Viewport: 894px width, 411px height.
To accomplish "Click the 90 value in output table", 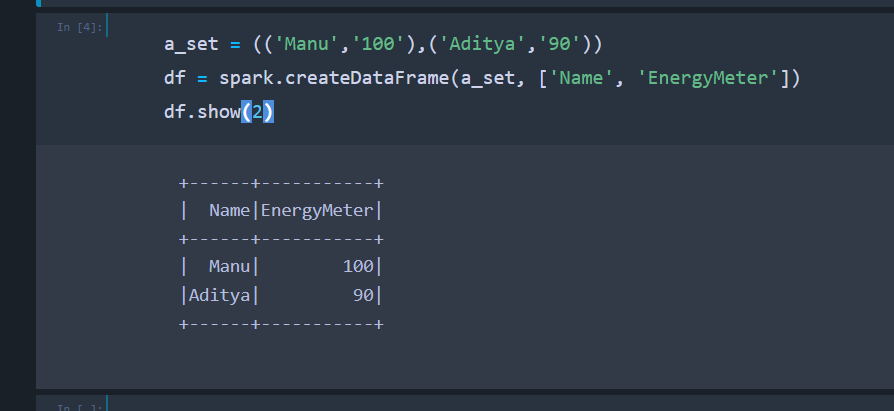I will tap(362, 295).
